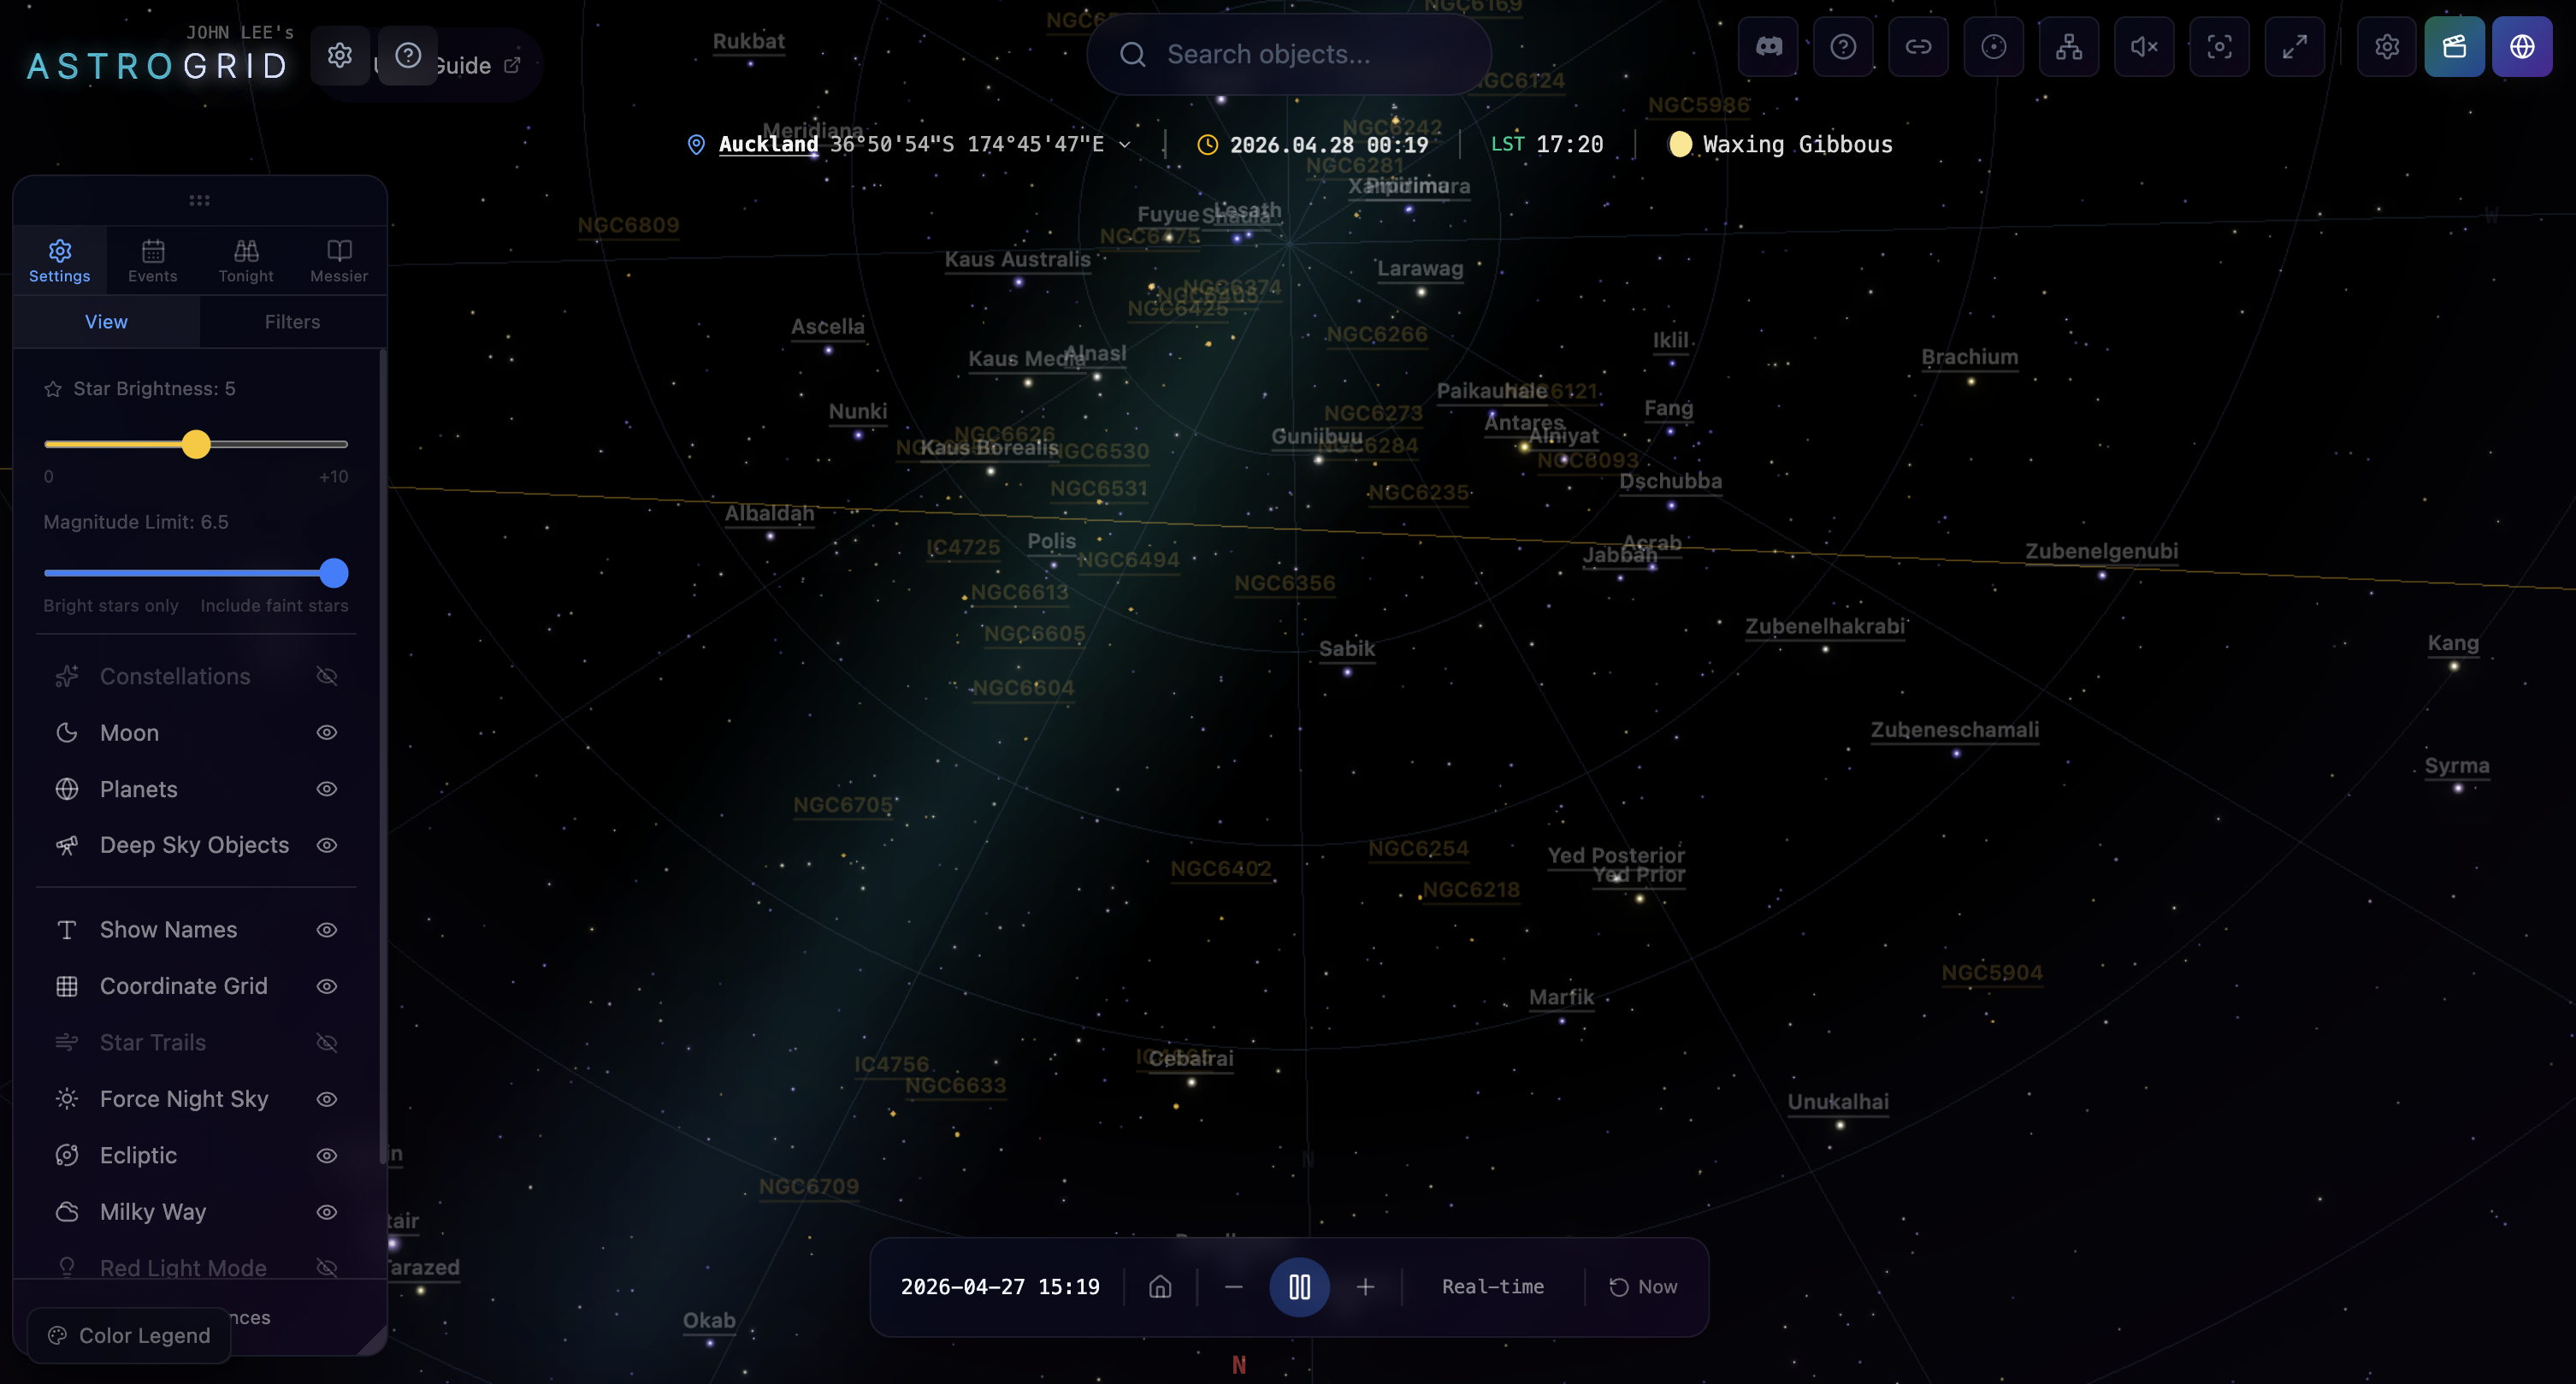2576x1384 pixels.
Task: Open the Filters tab
Action: (x=292, y=321)
